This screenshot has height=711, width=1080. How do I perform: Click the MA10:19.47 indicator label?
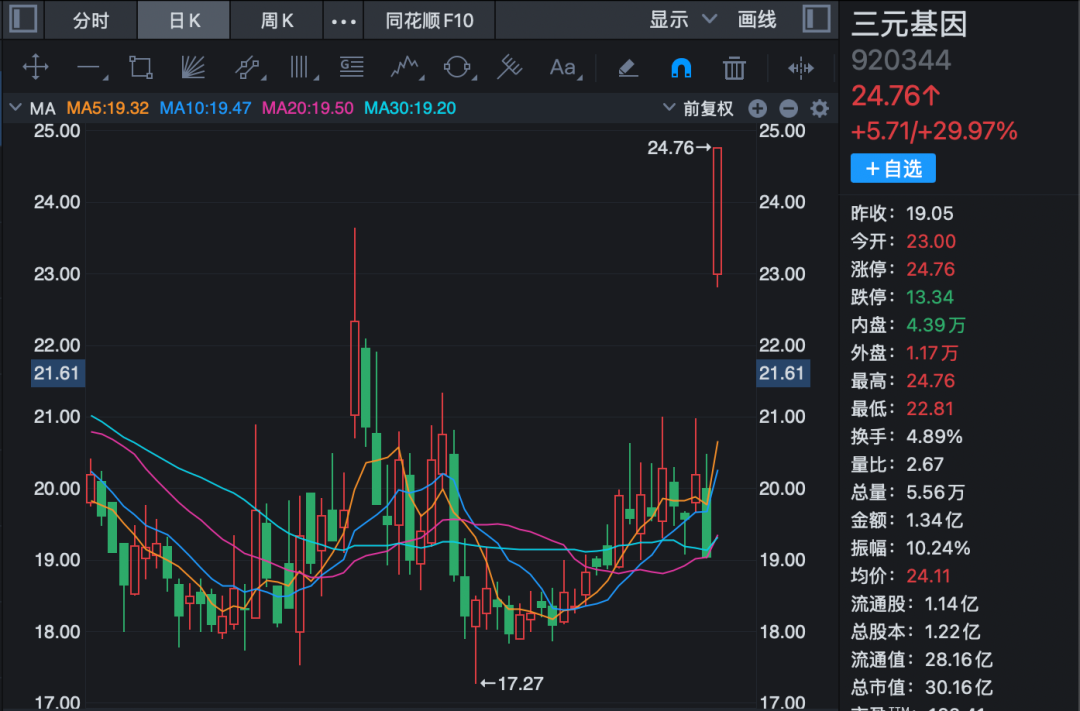point(205,108)
